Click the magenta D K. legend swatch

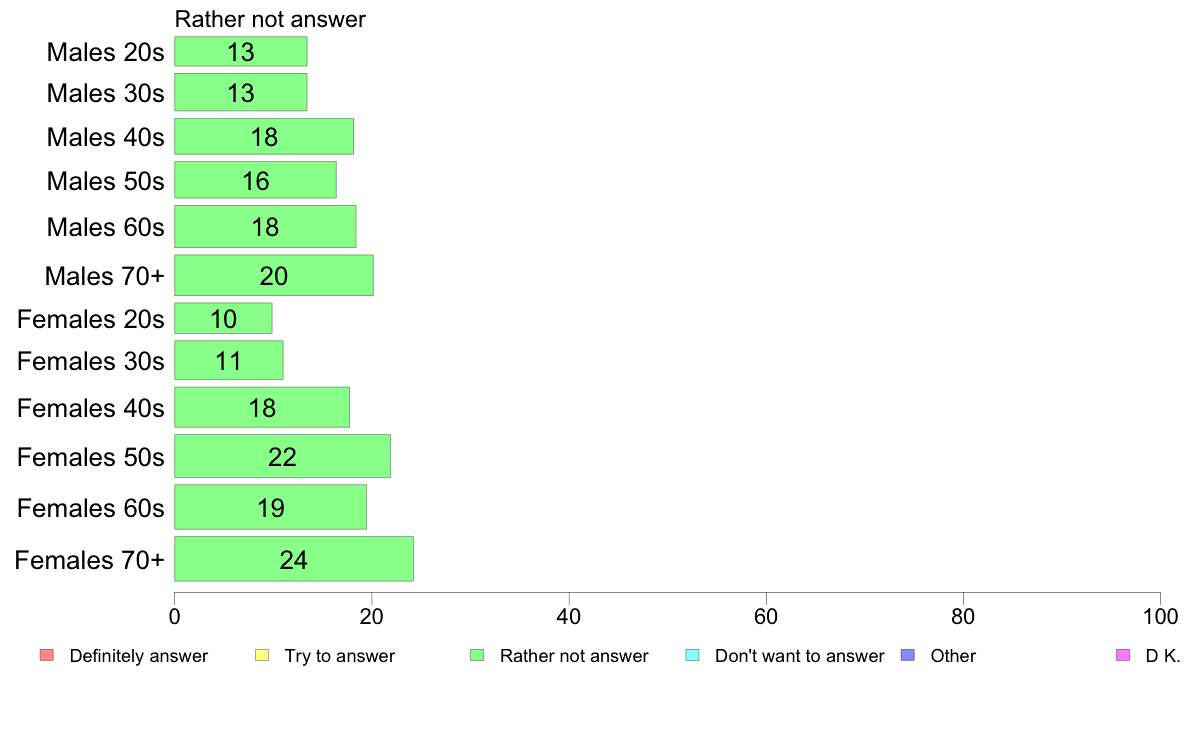(x=1123, y=655)
